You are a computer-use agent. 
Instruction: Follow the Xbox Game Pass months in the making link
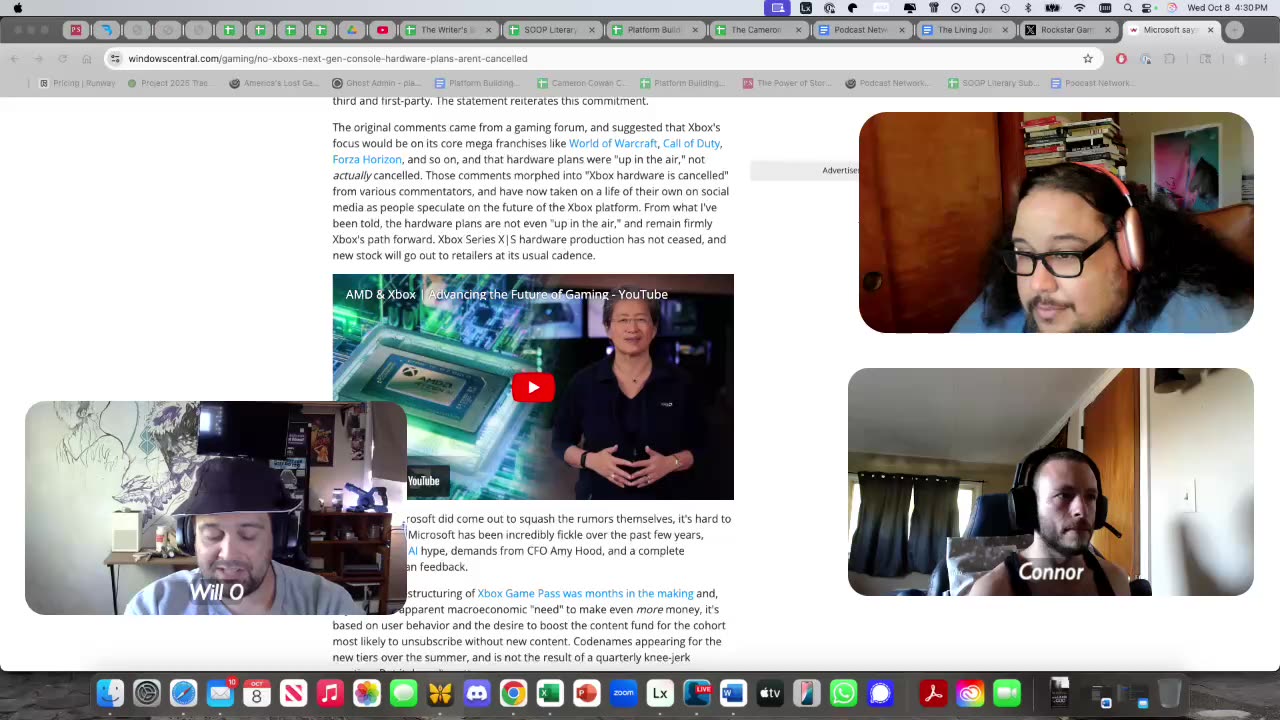[585, 593]
